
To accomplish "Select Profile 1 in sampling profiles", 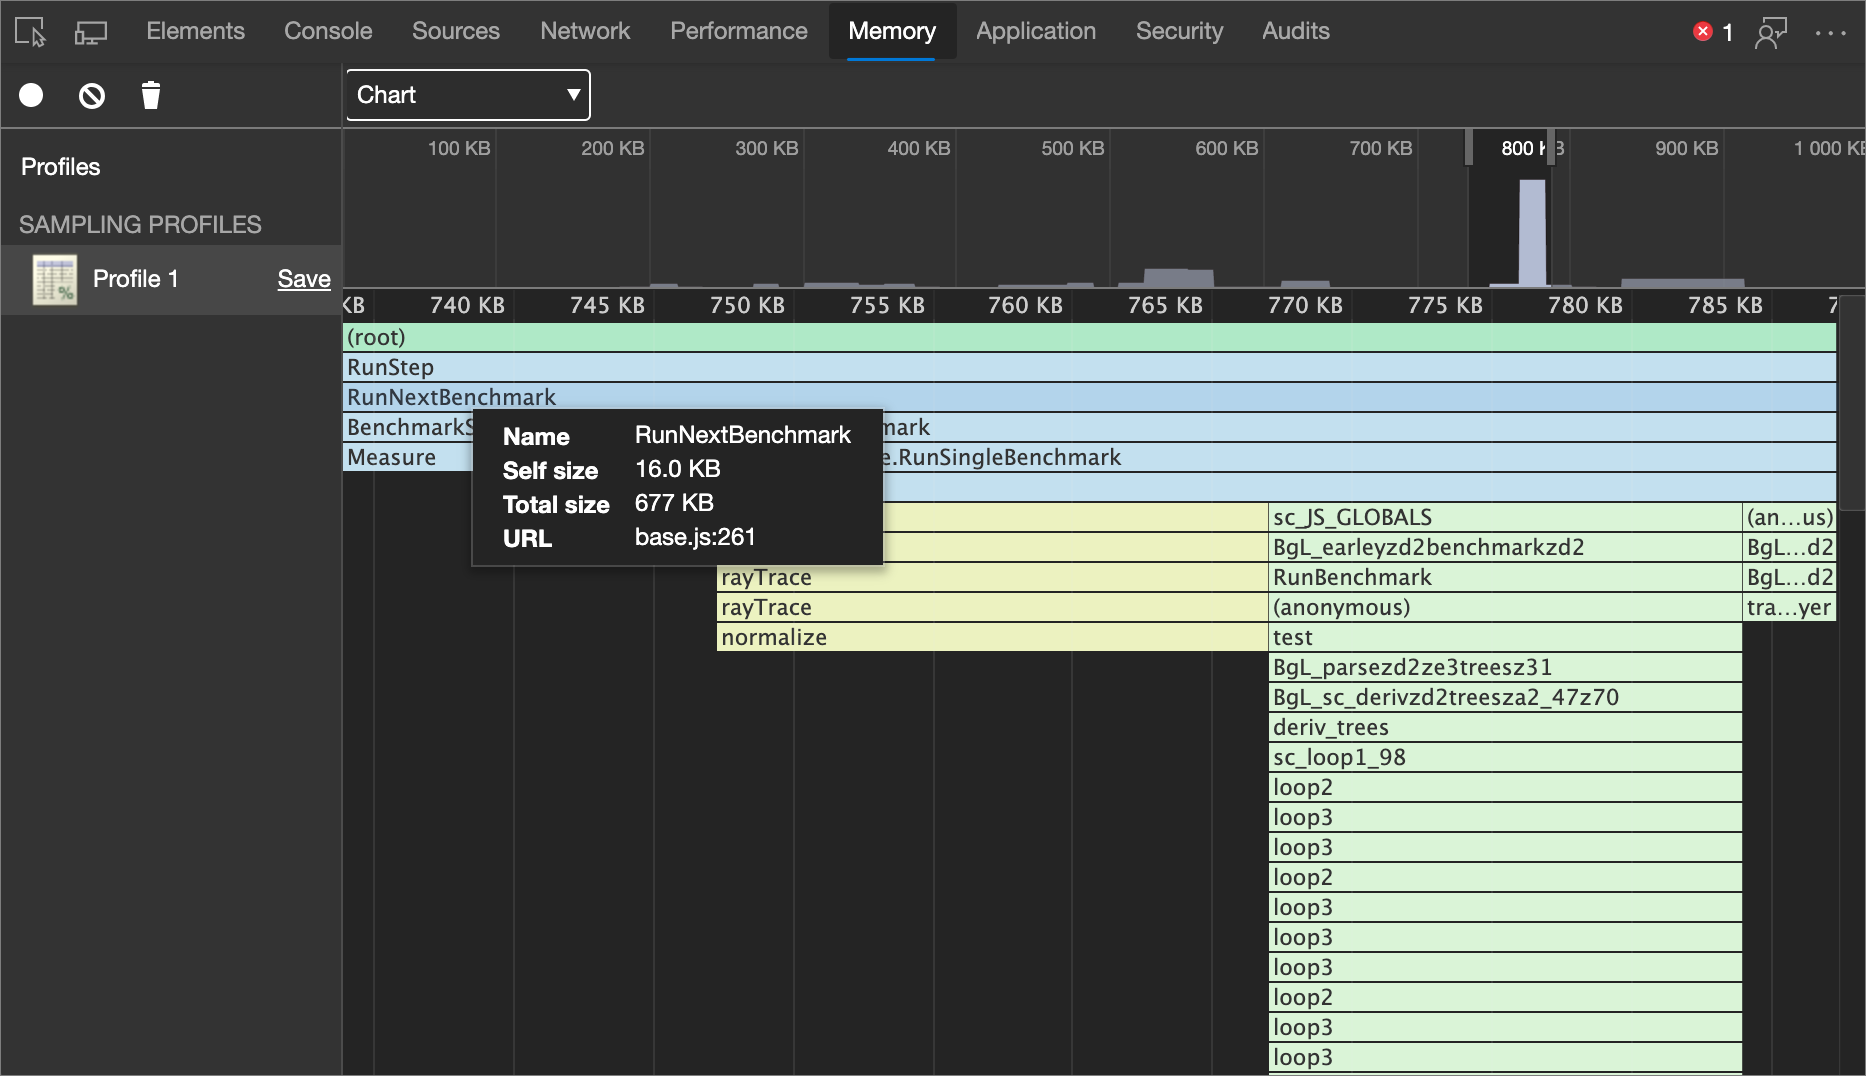I will point(136,279).
